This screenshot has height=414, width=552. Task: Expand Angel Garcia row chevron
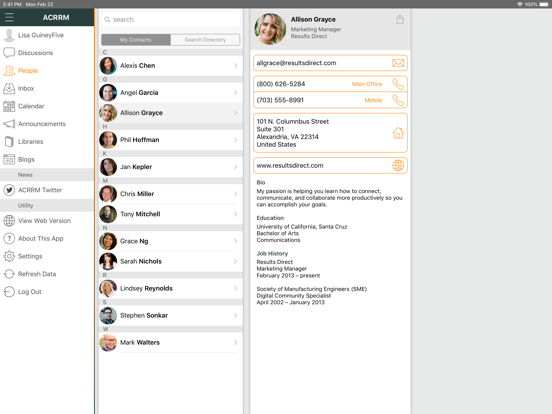pos(235,93)
